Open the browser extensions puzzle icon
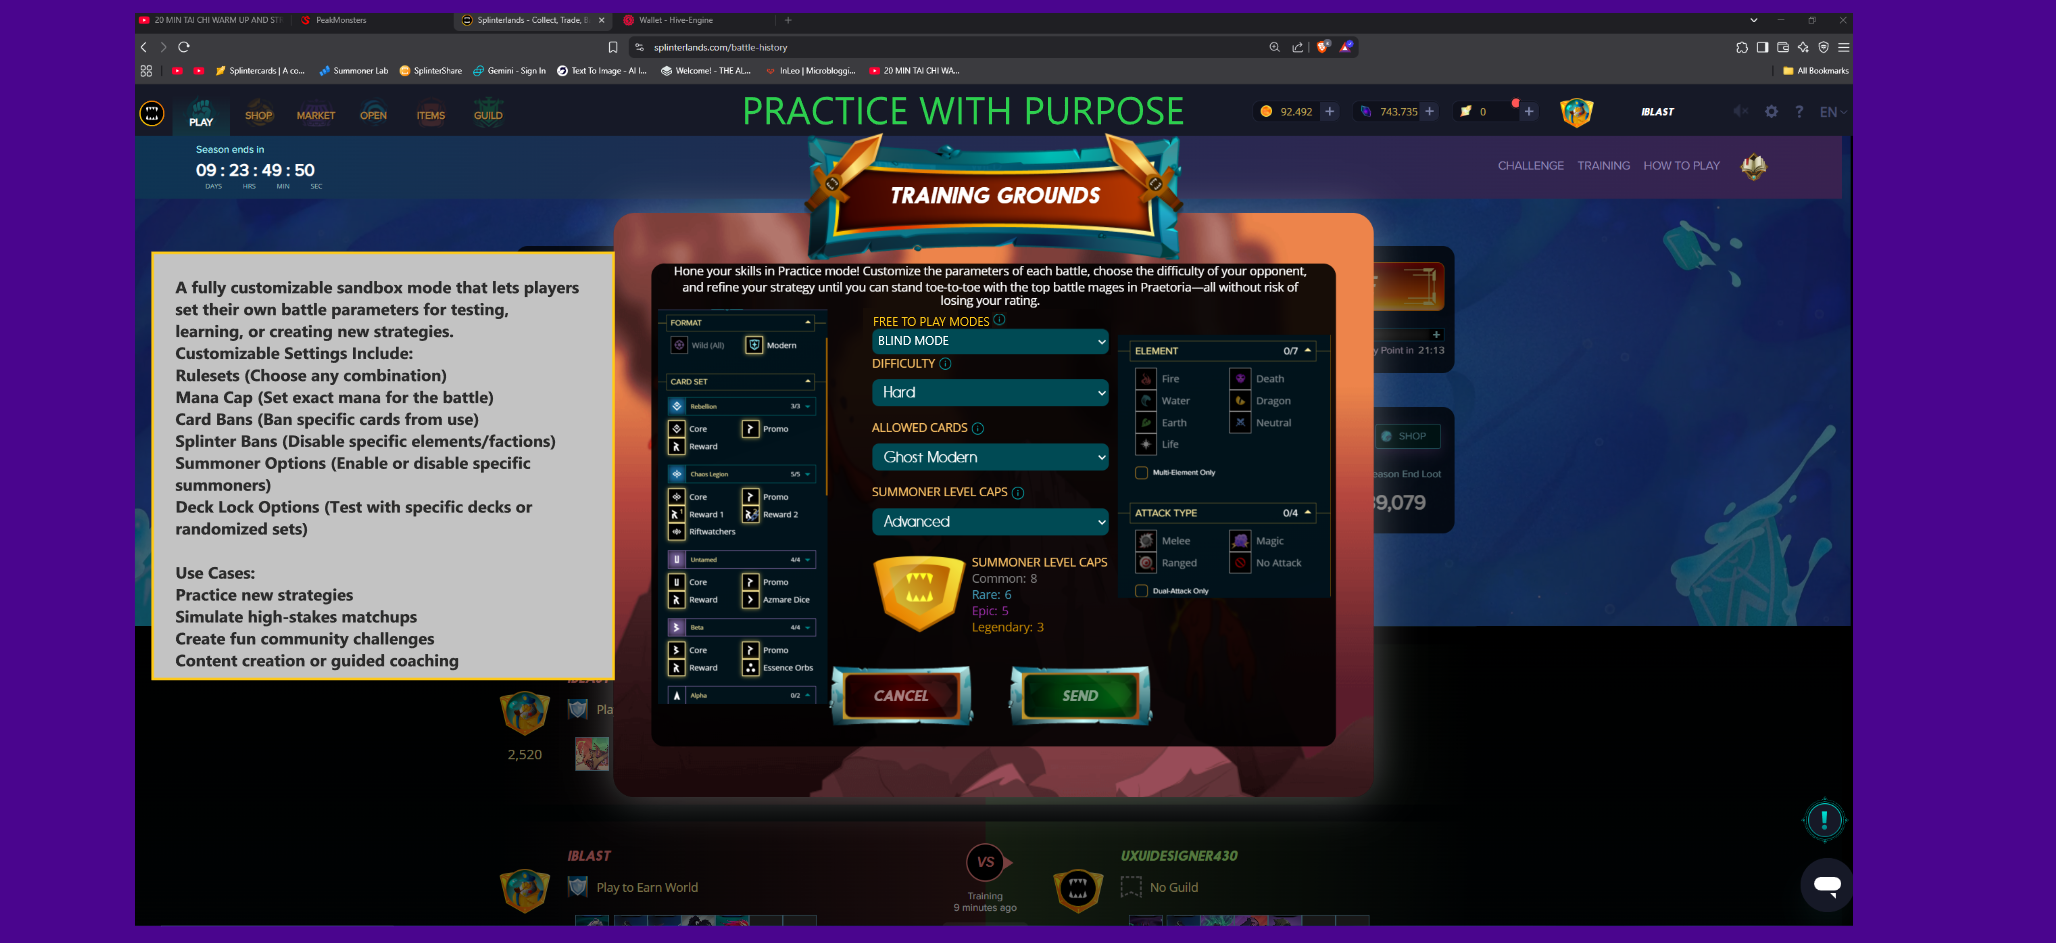Image resolution: width=2056 pixels, height=943 pixels. tap(1742, 47)
